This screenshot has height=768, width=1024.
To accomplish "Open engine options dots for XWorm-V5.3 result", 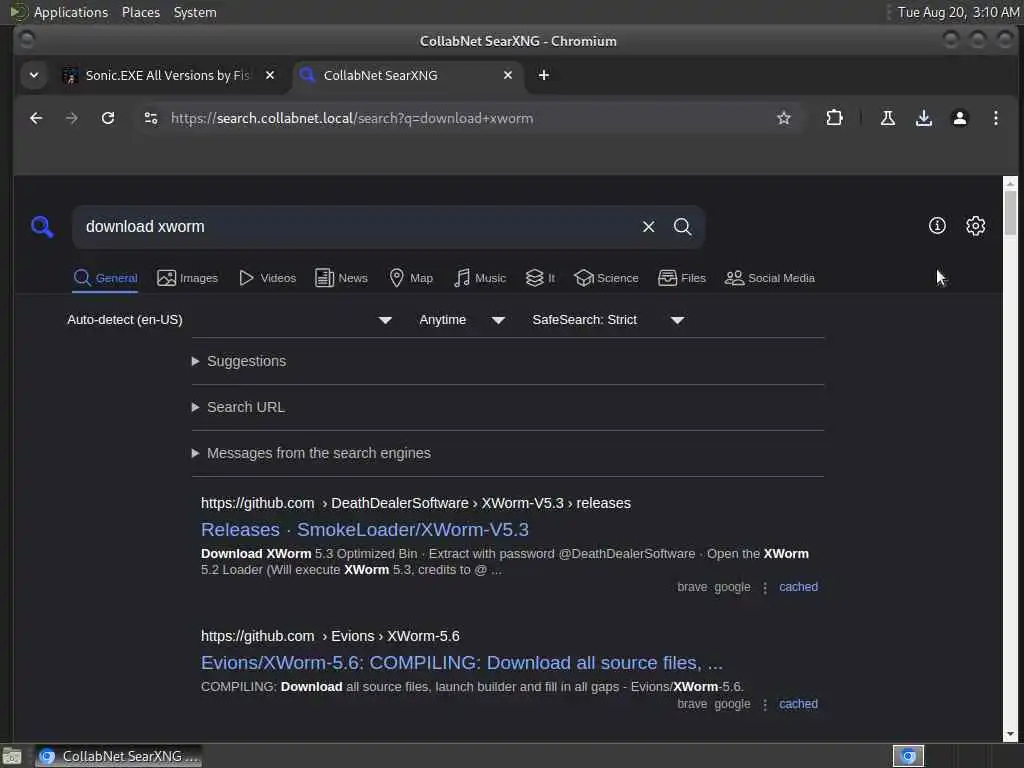I will [765, 588].
